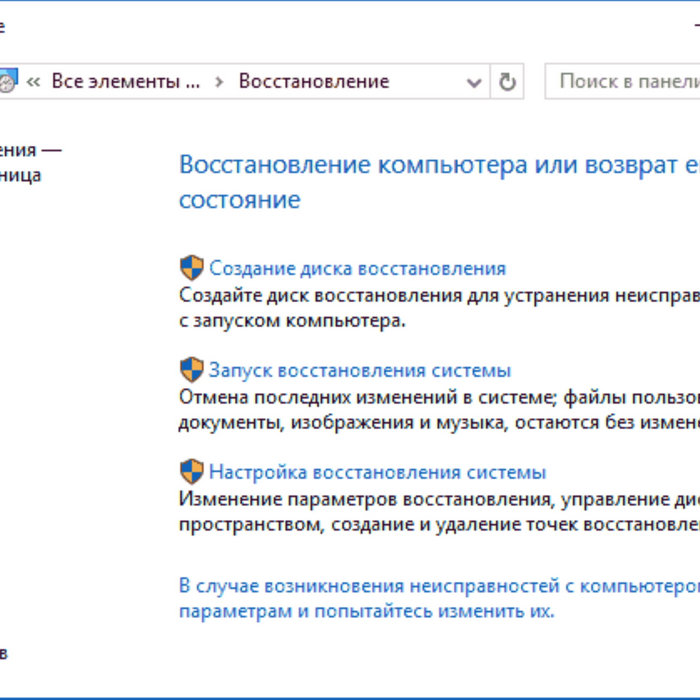Open the double-chevron breadcrumb menu
Viewport: 700px width, 700px height.
(x=33, y=82)
